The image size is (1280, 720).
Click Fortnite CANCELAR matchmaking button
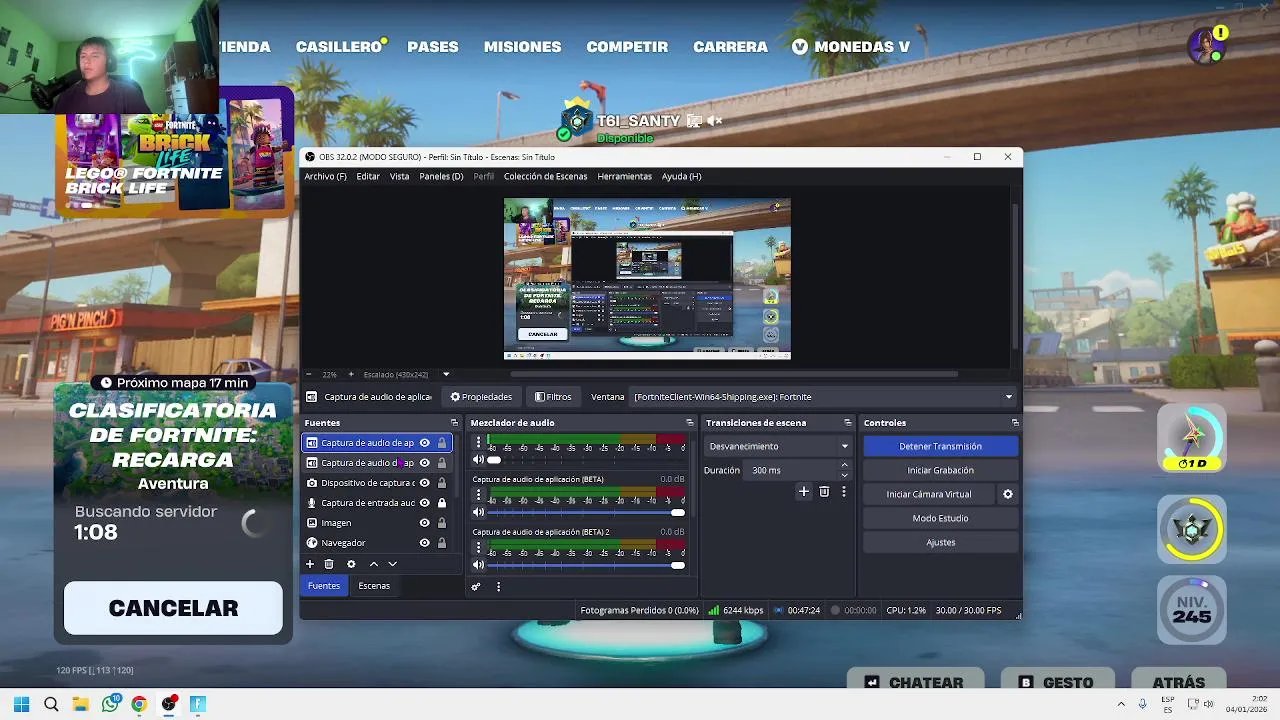coord(173,608)
